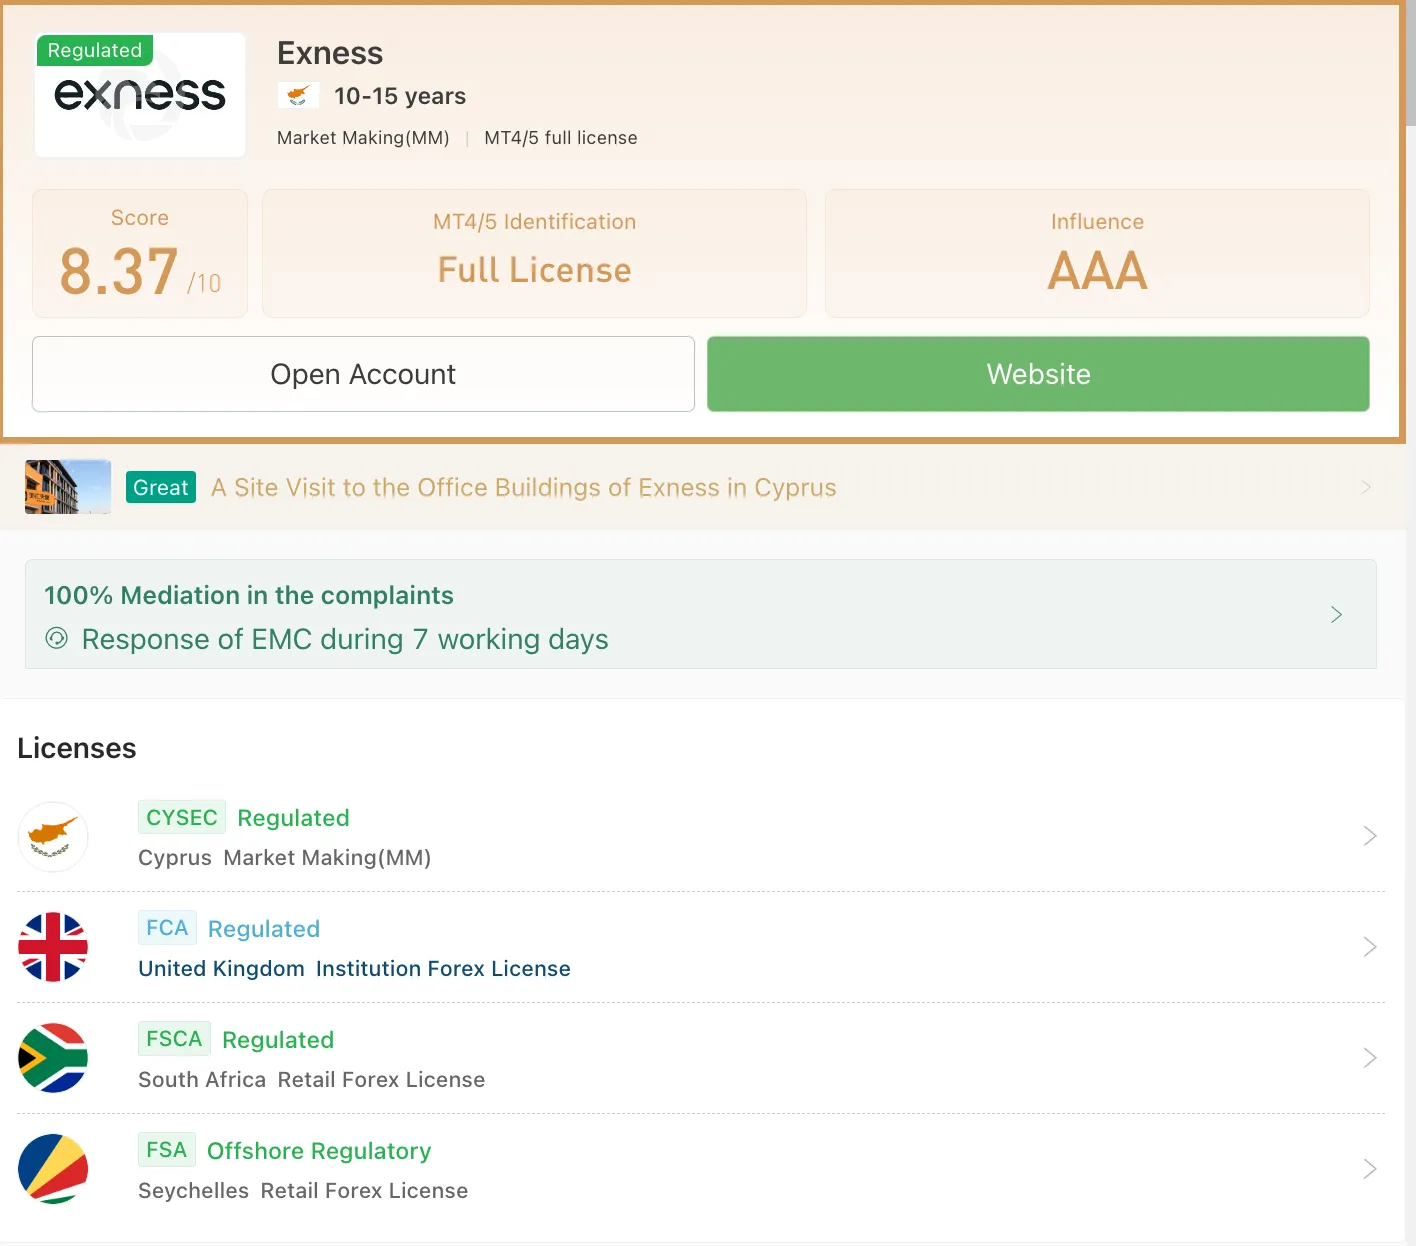The image size is (1416, 1246).
Task: Open the Exness office building thumbnail
Action: click(x=68, y=487)
